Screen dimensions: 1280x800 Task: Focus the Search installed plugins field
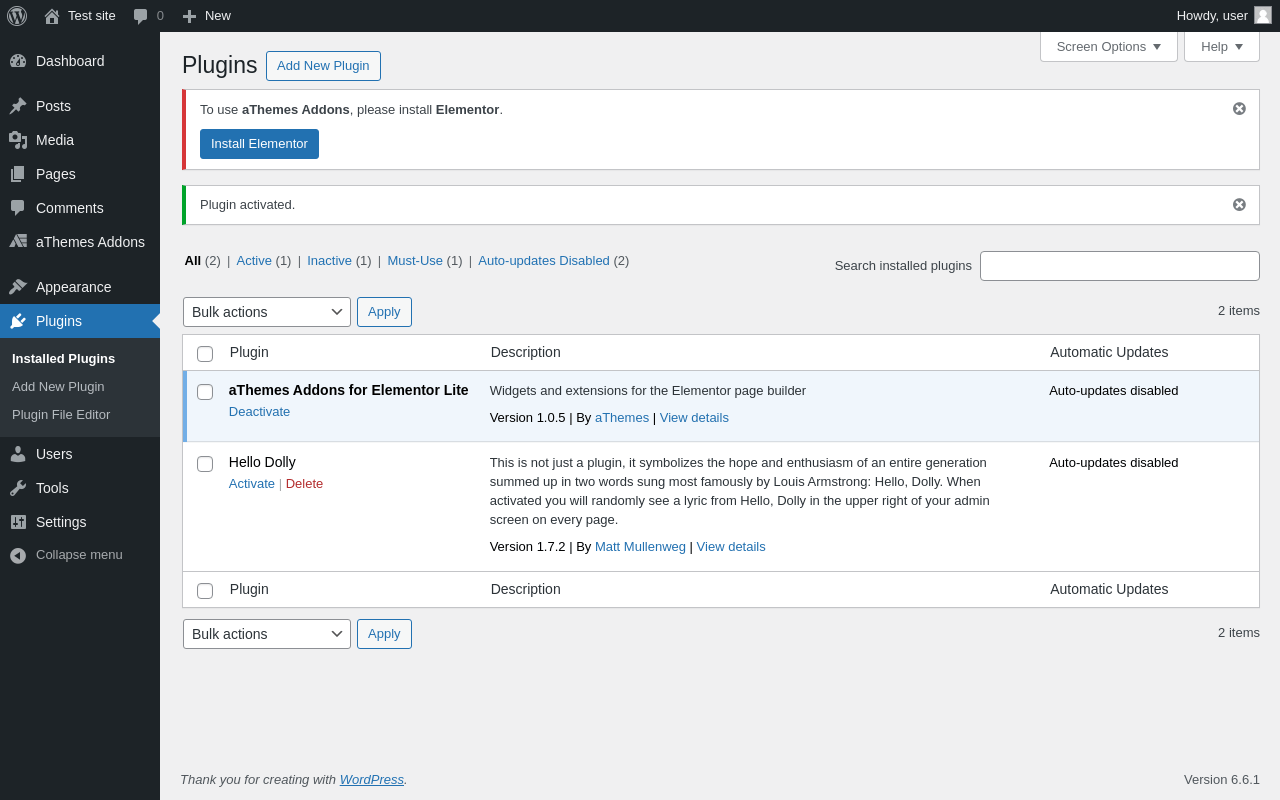[x=1119, y=266]
